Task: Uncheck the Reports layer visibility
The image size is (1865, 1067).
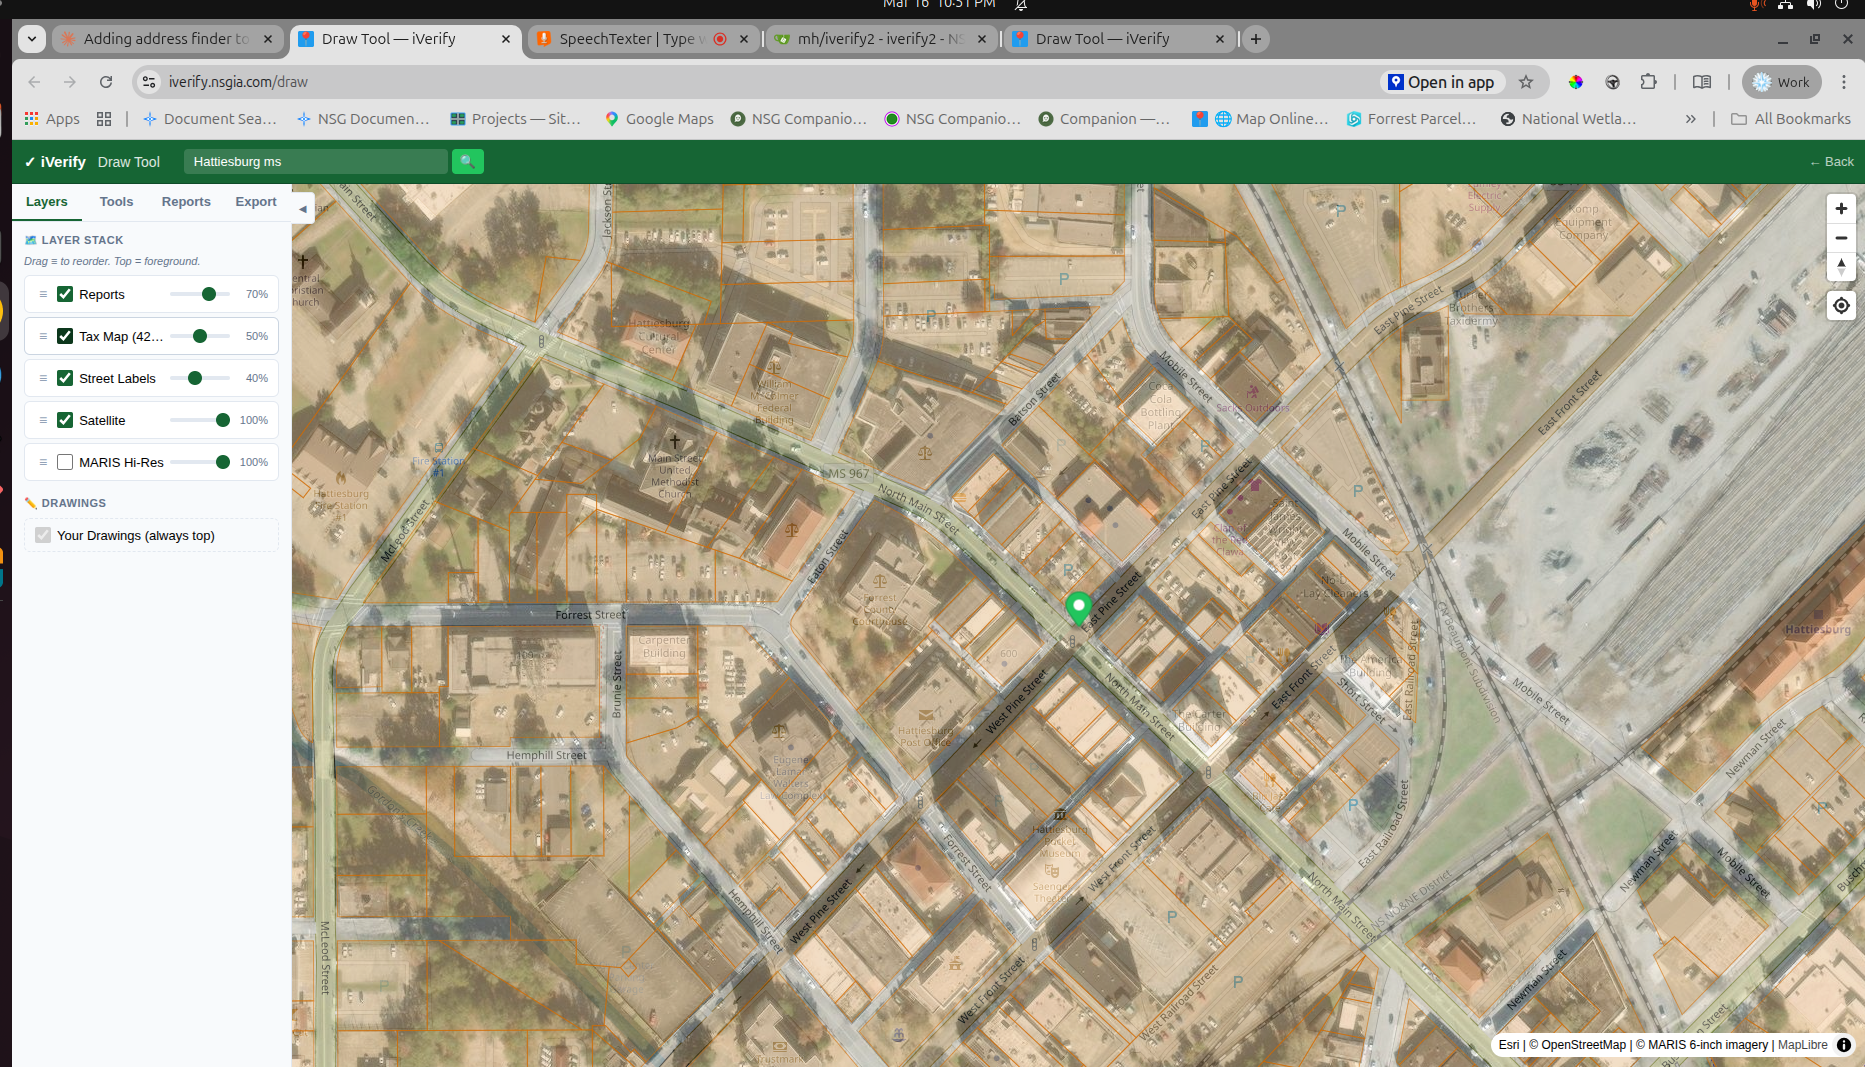Action: 65,294
